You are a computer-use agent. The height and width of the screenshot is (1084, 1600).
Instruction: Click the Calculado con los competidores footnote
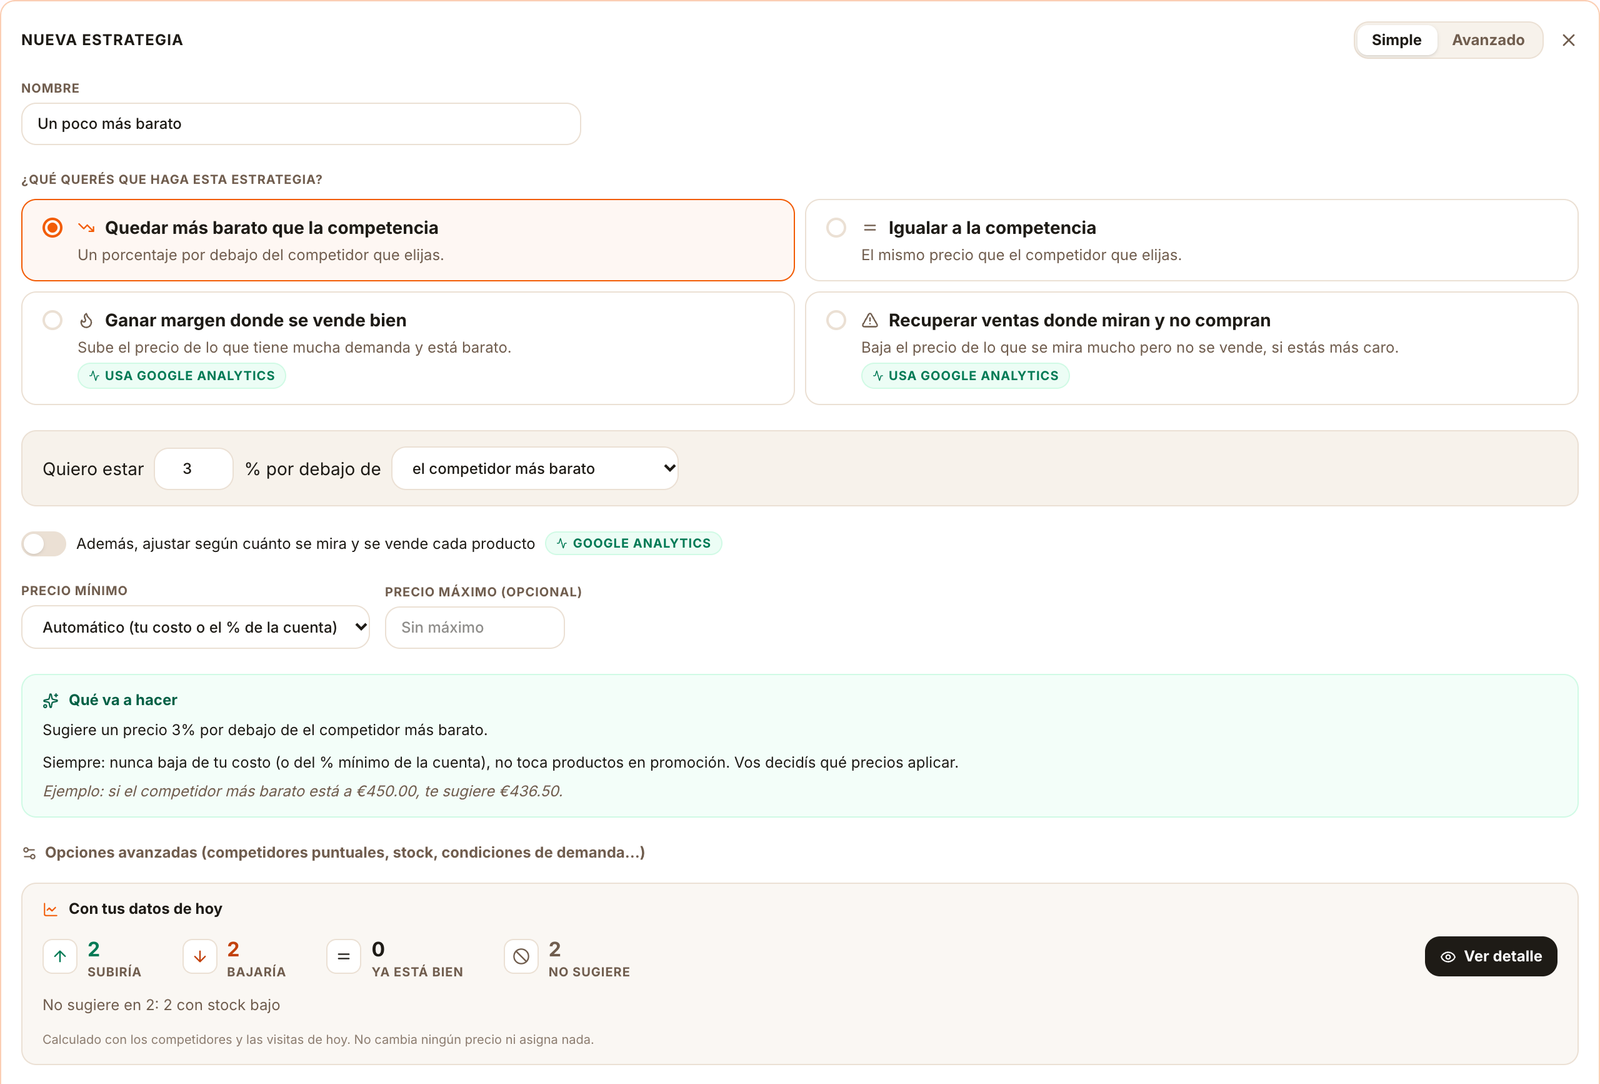(318, 1040)
